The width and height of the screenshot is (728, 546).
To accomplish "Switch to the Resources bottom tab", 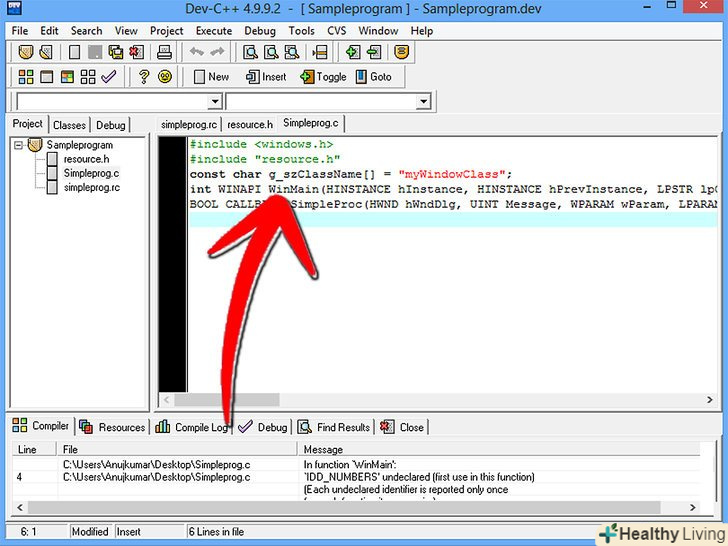I will point(112,427).
